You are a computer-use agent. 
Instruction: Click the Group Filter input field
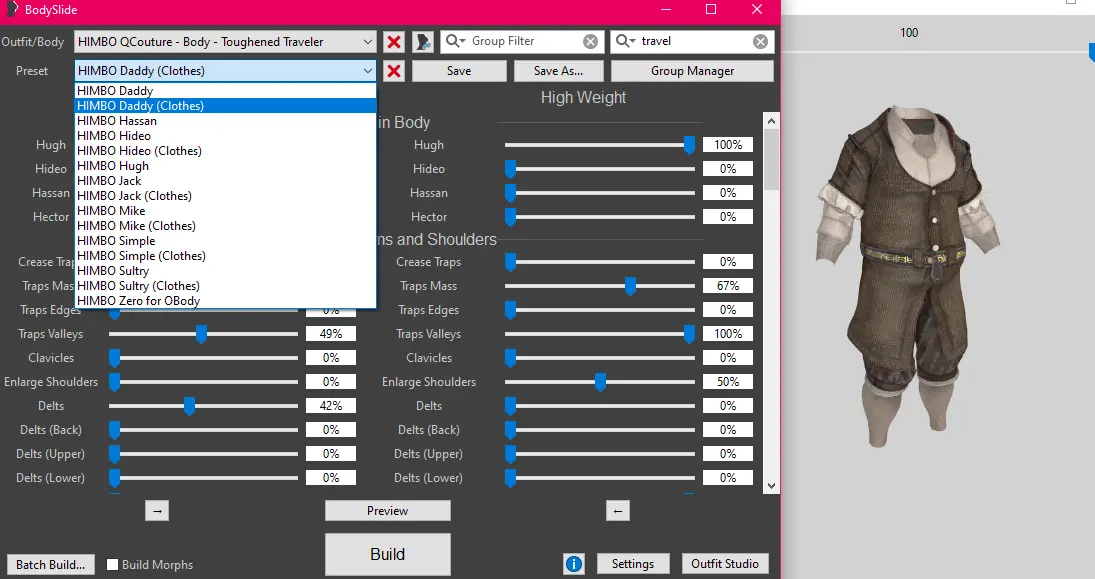[x=522, y=41]
